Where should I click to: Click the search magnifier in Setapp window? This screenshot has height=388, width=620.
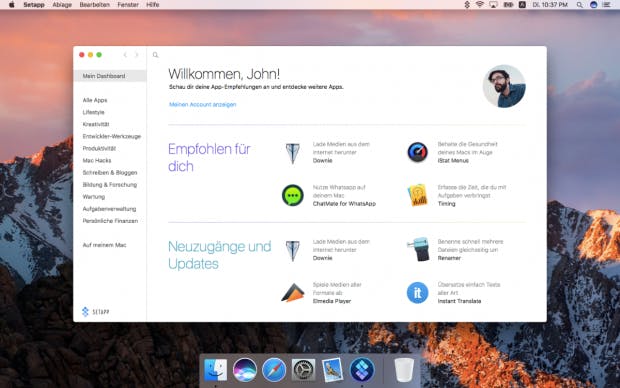[155, 55]
